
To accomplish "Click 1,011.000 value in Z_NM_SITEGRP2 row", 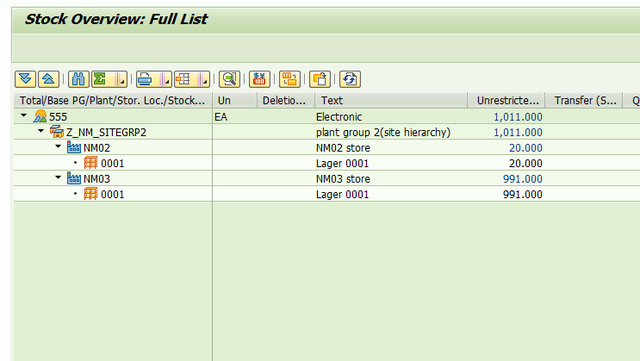I will [x=518, y=132].
